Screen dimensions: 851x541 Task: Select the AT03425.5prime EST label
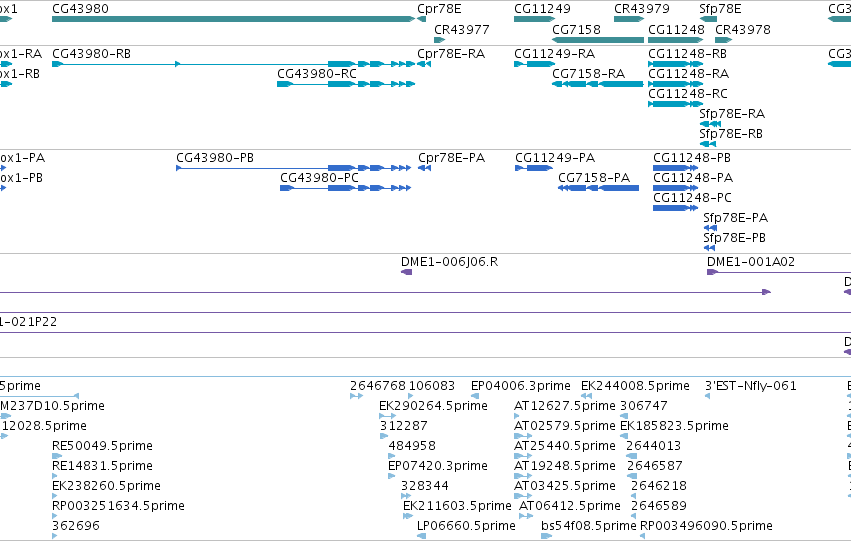[x=564, y=486]
